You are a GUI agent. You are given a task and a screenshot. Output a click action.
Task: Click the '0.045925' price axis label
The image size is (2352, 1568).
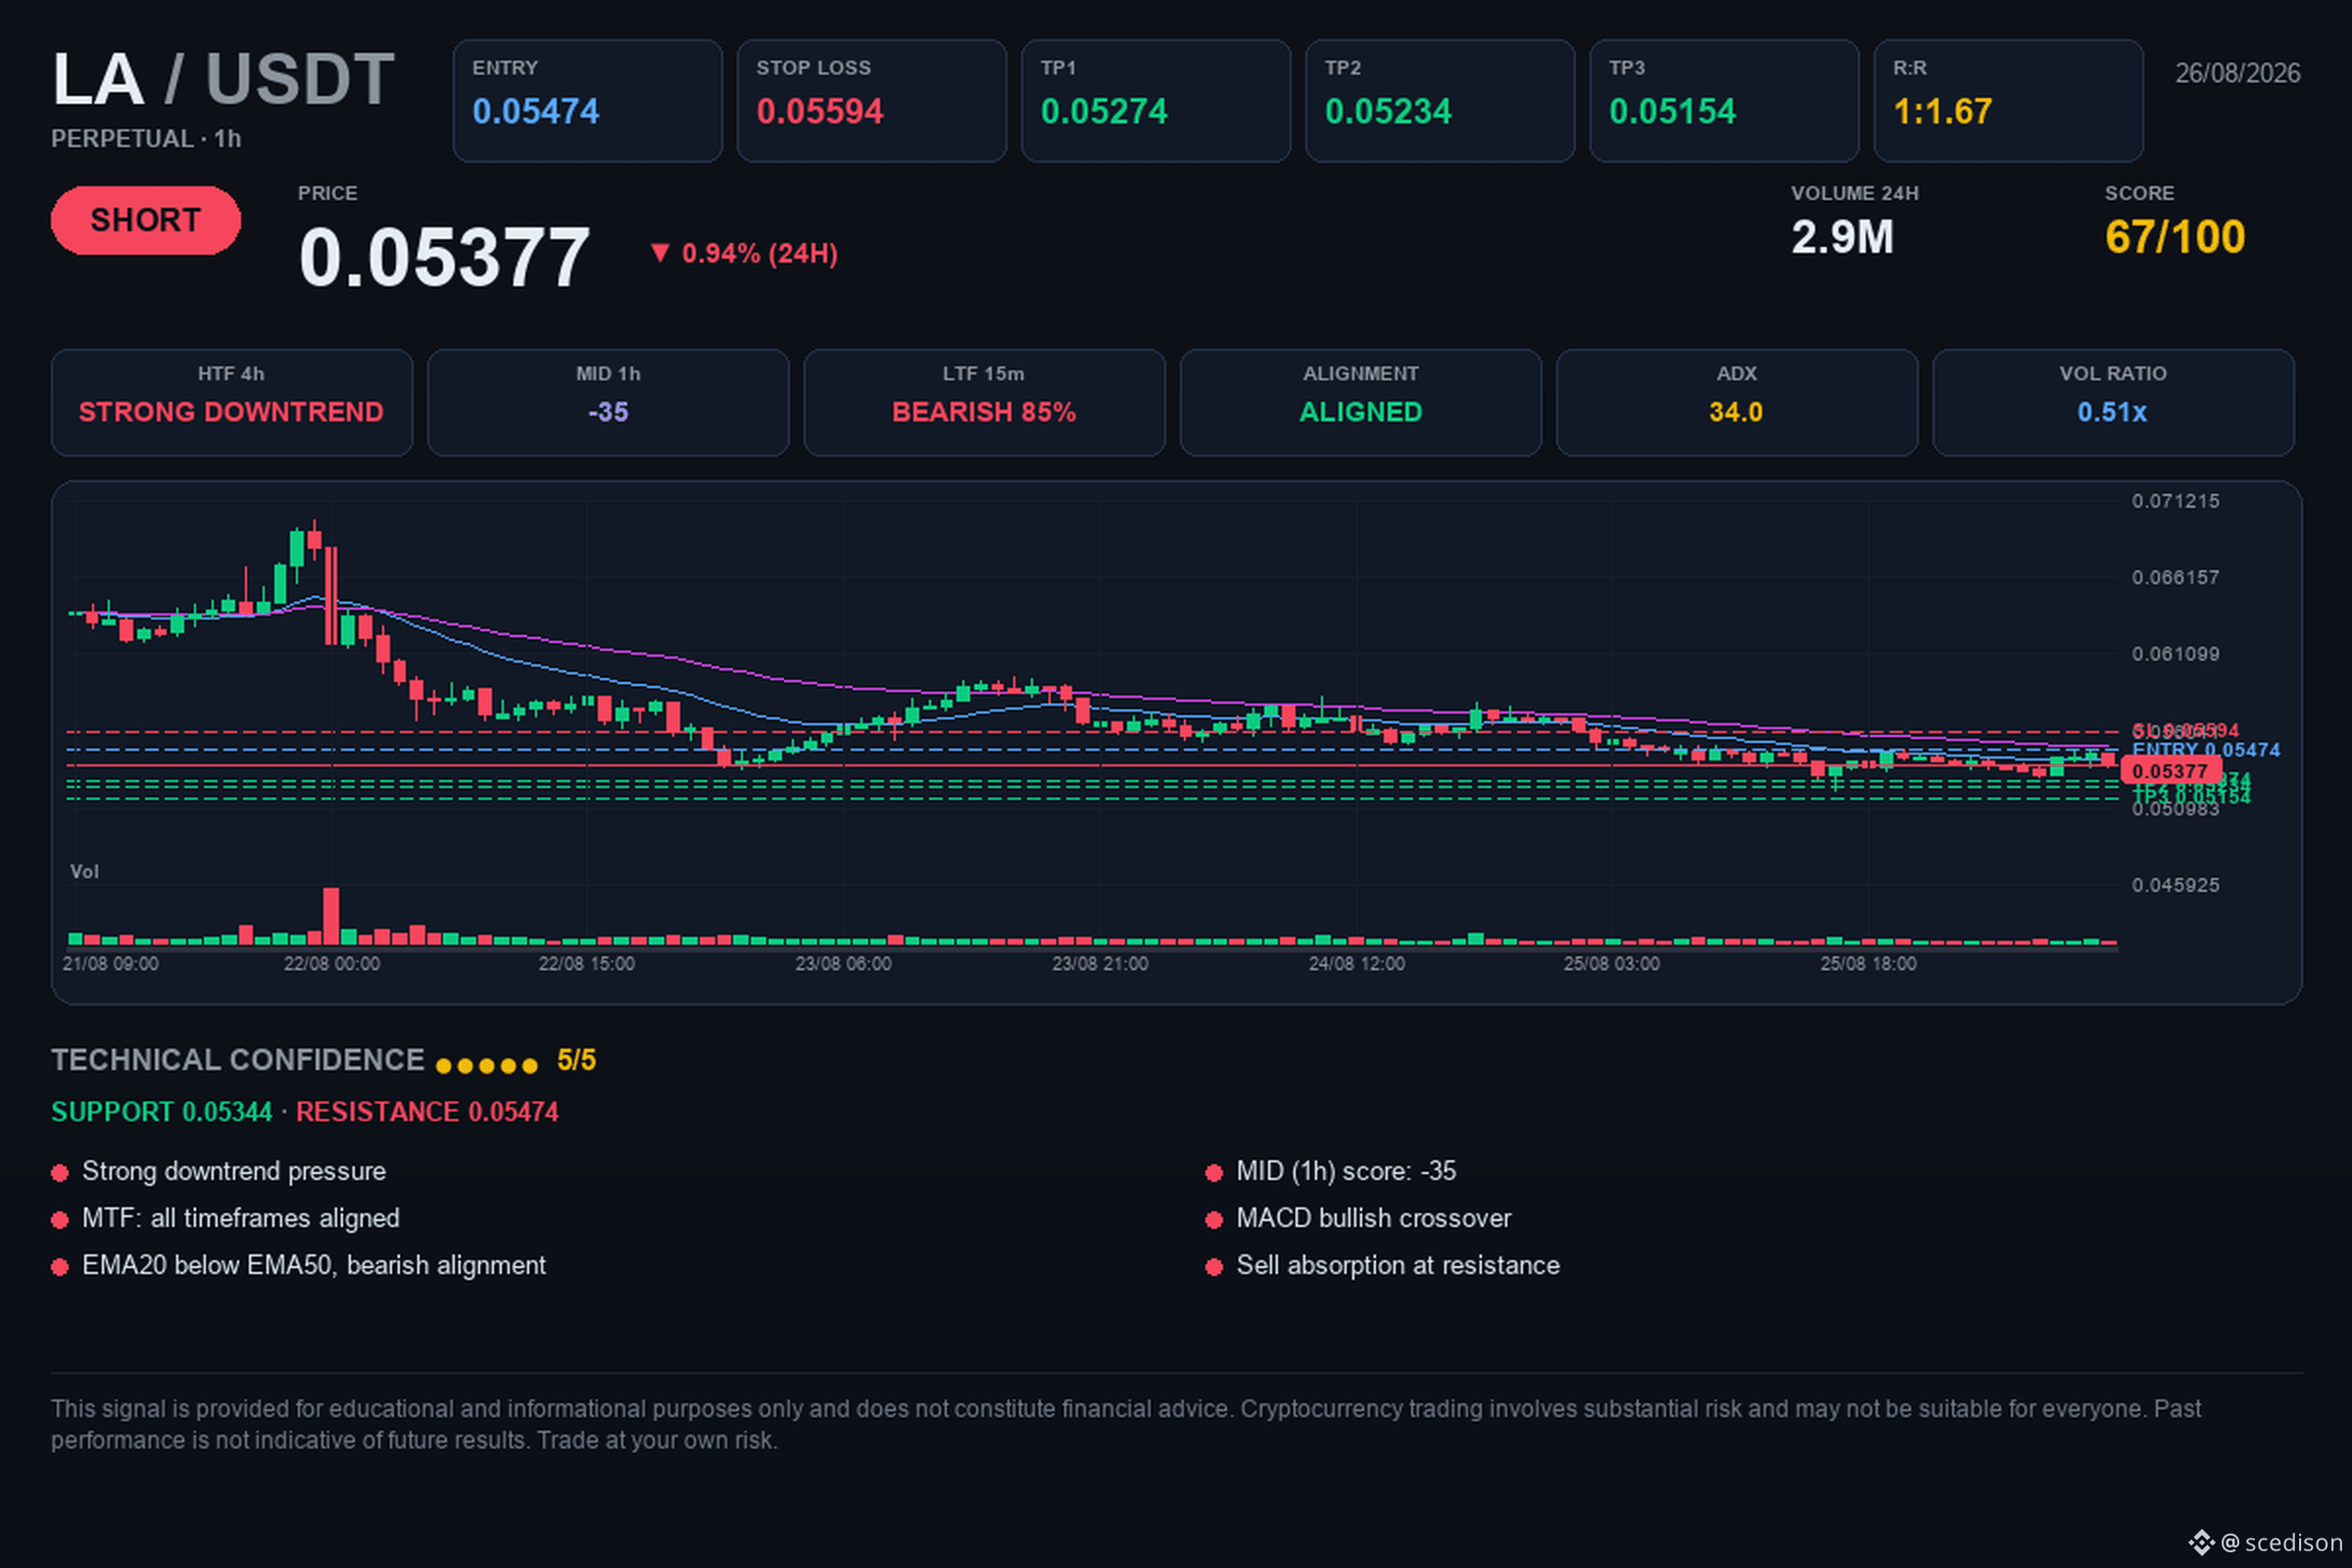2175,885
